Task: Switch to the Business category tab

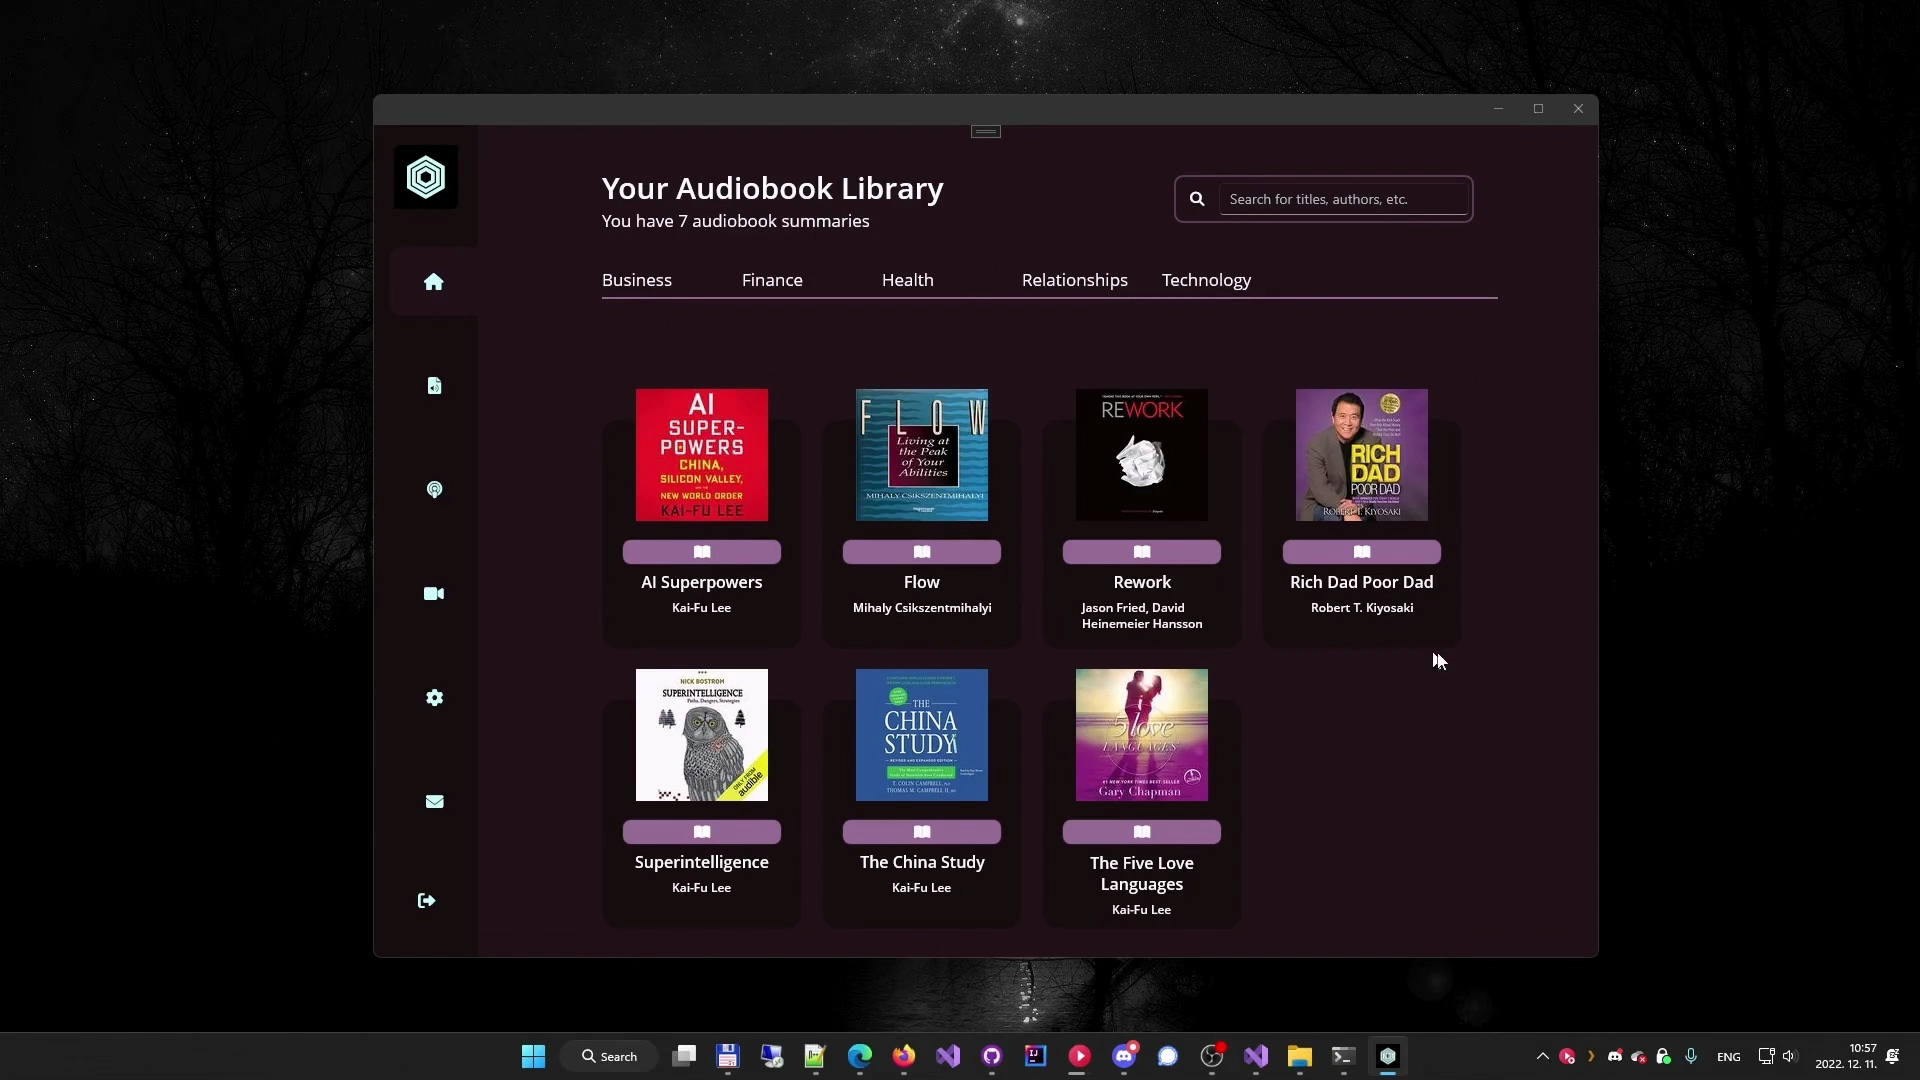Action: pos(637,280)
